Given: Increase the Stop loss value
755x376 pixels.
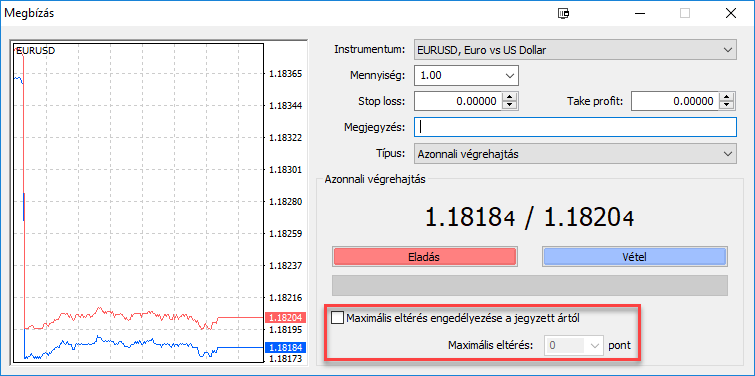Looking at the screenshot, I should 510,97.
